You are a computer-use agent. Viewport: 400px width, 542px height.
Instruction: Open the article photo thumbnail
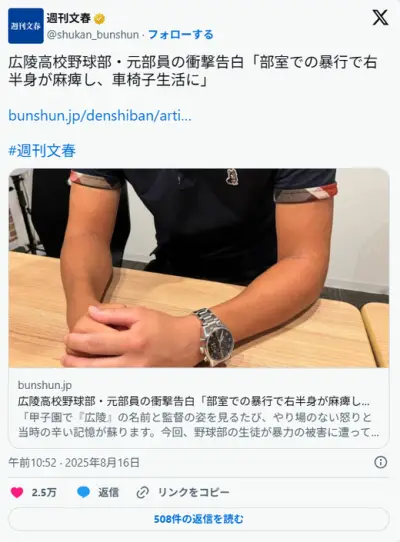point(199,268)
